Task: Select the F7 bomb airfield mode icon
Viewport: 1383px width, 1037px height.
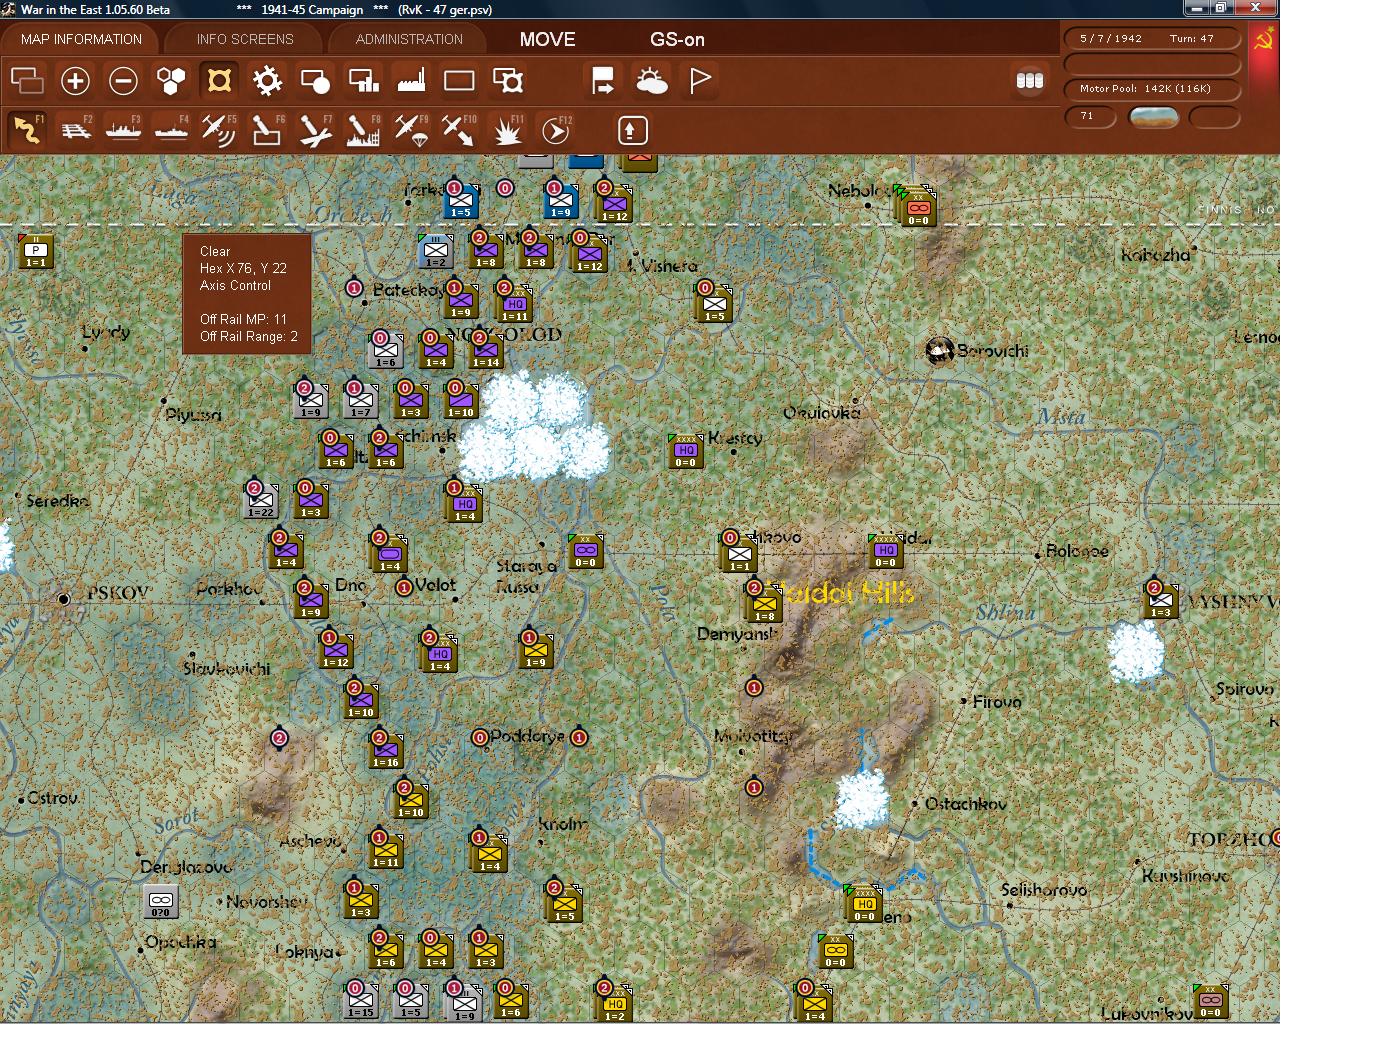Action: click(x=315, y=130)
